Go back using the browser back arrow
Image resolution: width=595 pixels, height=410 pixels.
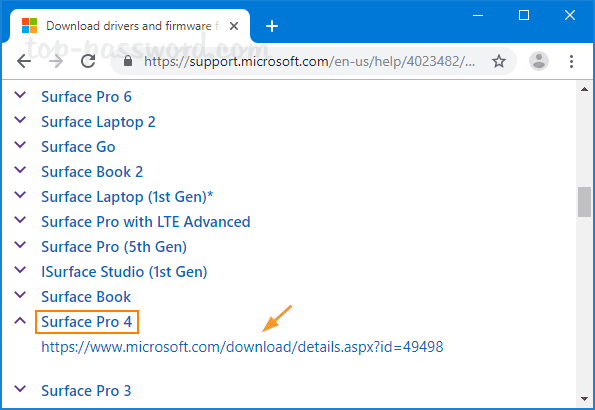click(x=24, y=61)
